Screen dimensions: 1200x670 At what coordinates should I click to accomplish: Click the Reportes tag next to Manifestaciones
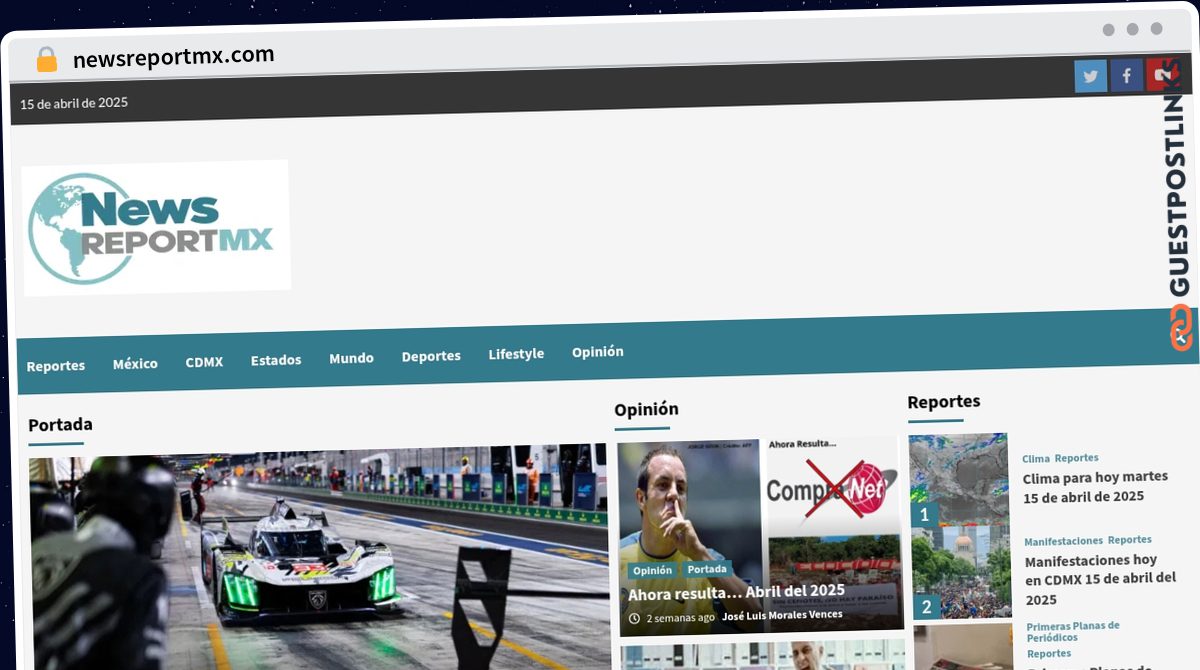point(1129,540)
